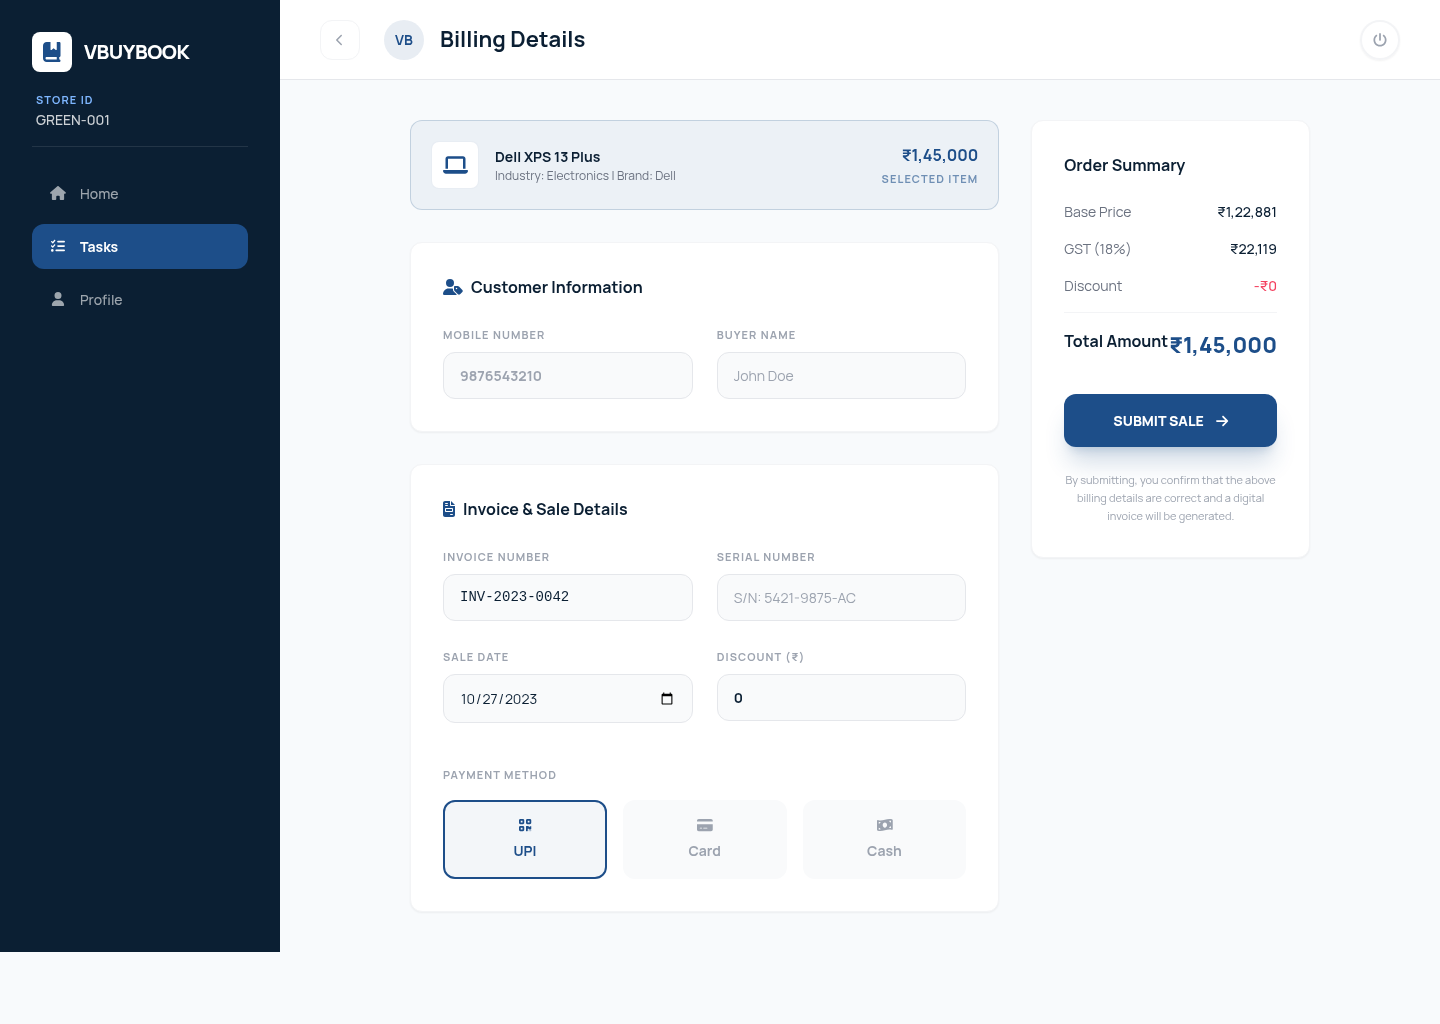
Task: Click the UPI QR code icon
Action: pos(525,825)
